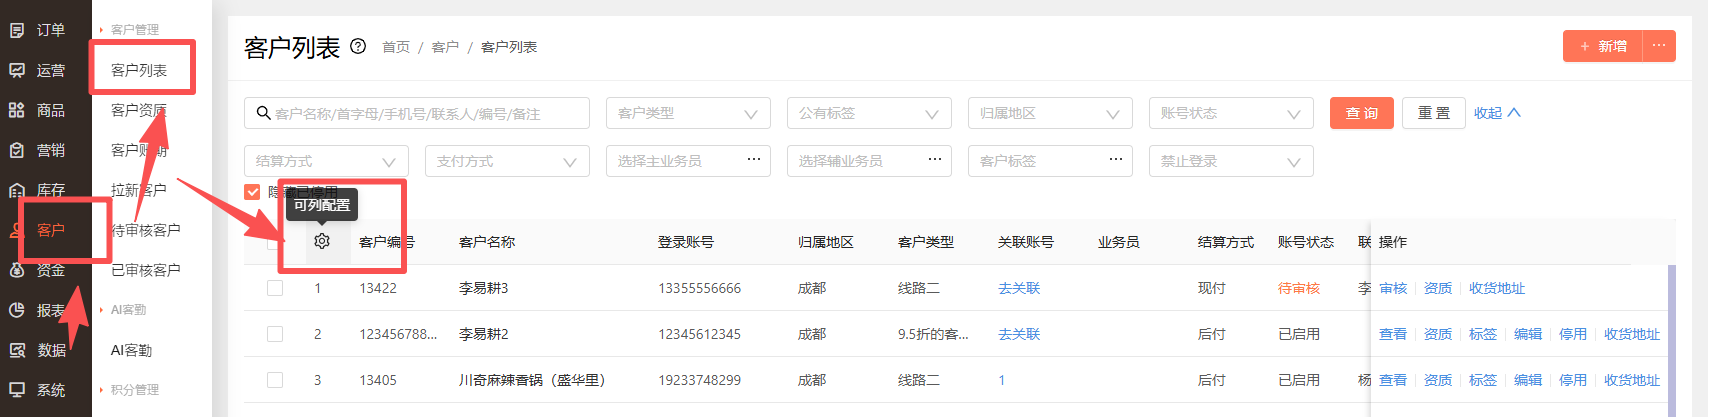Click customer name 李易耕2
The height and width of the screenshot is (417, 1716).
tap(484, 334)
